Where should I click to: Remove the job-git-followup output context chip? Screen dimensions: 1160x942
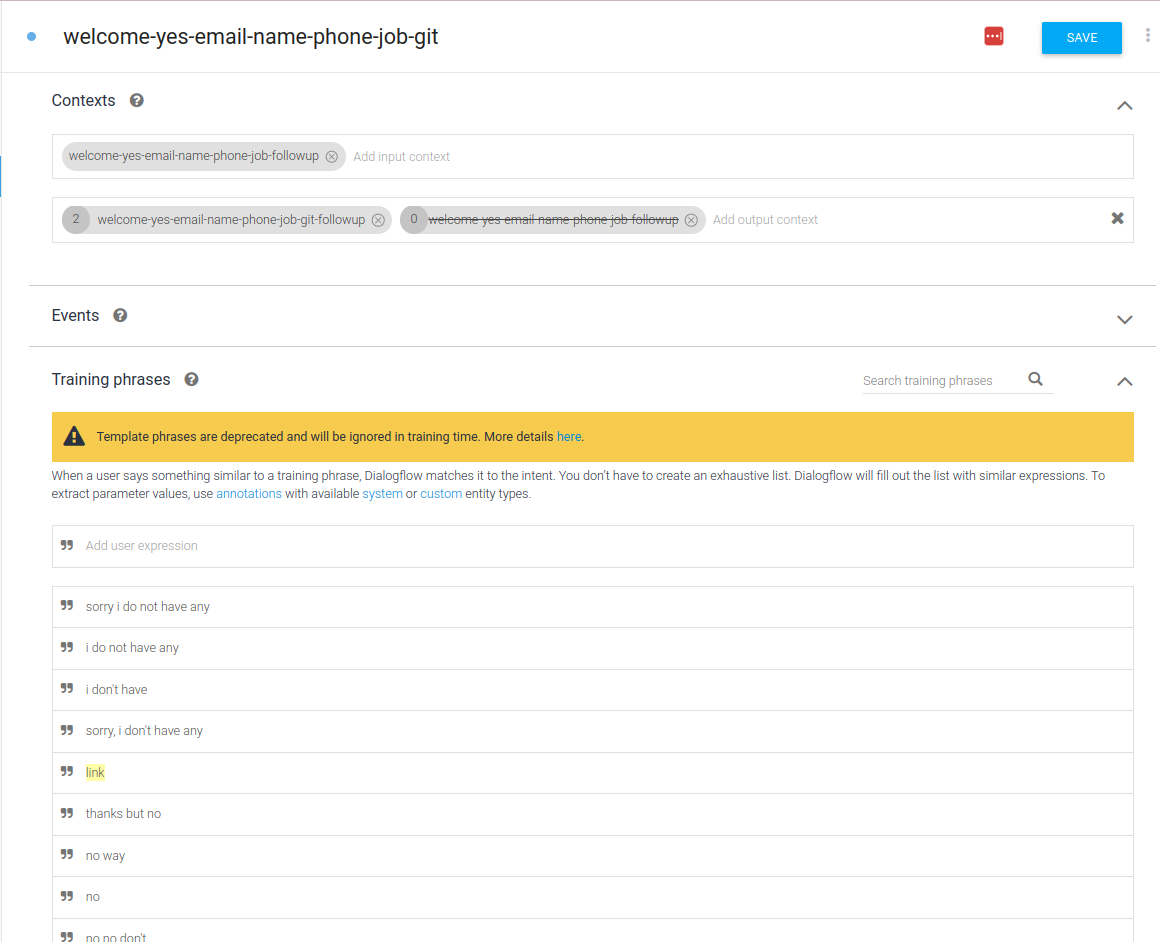point(378,220)
